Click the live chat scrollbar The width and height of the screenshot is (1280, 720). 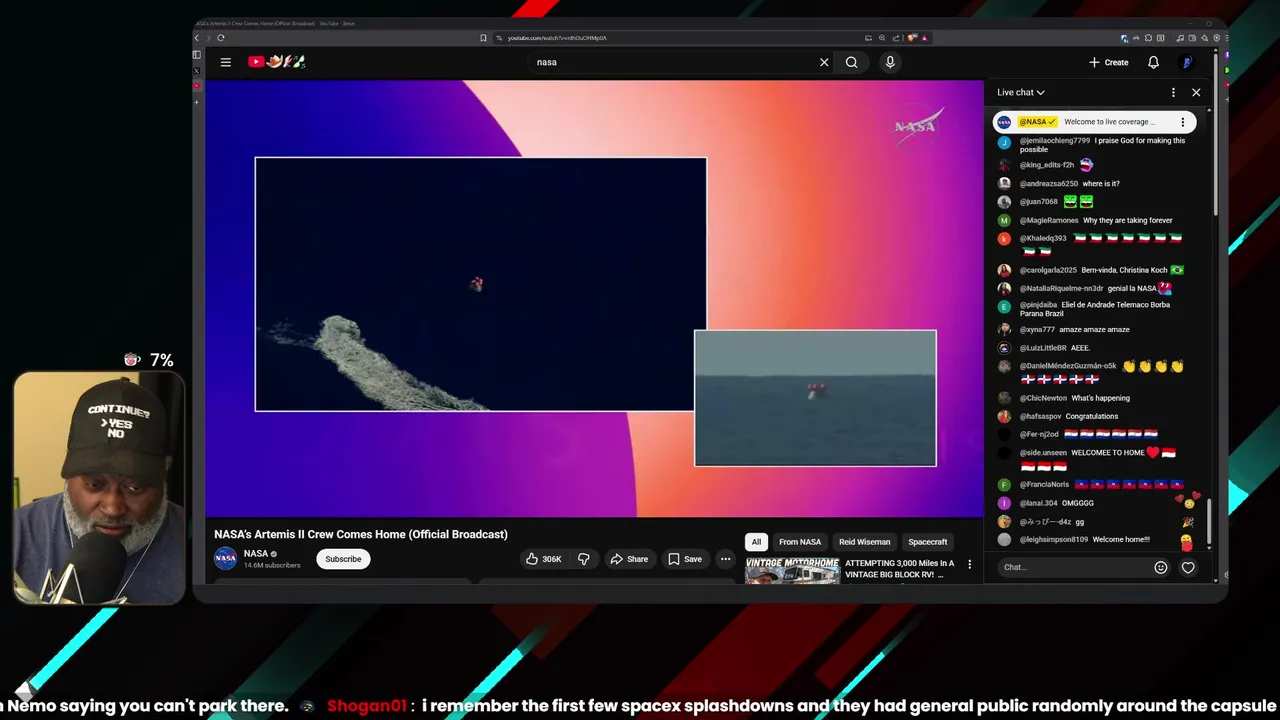pyautogui.click(x=1209, y=520)
